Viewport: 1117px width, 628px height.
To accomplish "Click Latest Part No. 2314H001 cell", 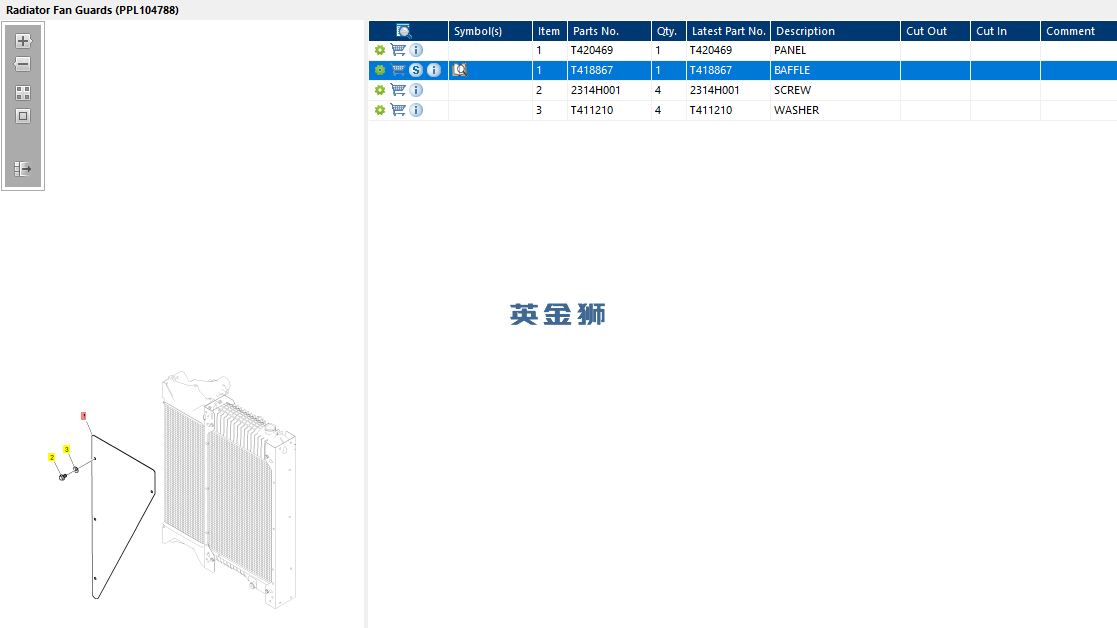I will pos(728,90).
